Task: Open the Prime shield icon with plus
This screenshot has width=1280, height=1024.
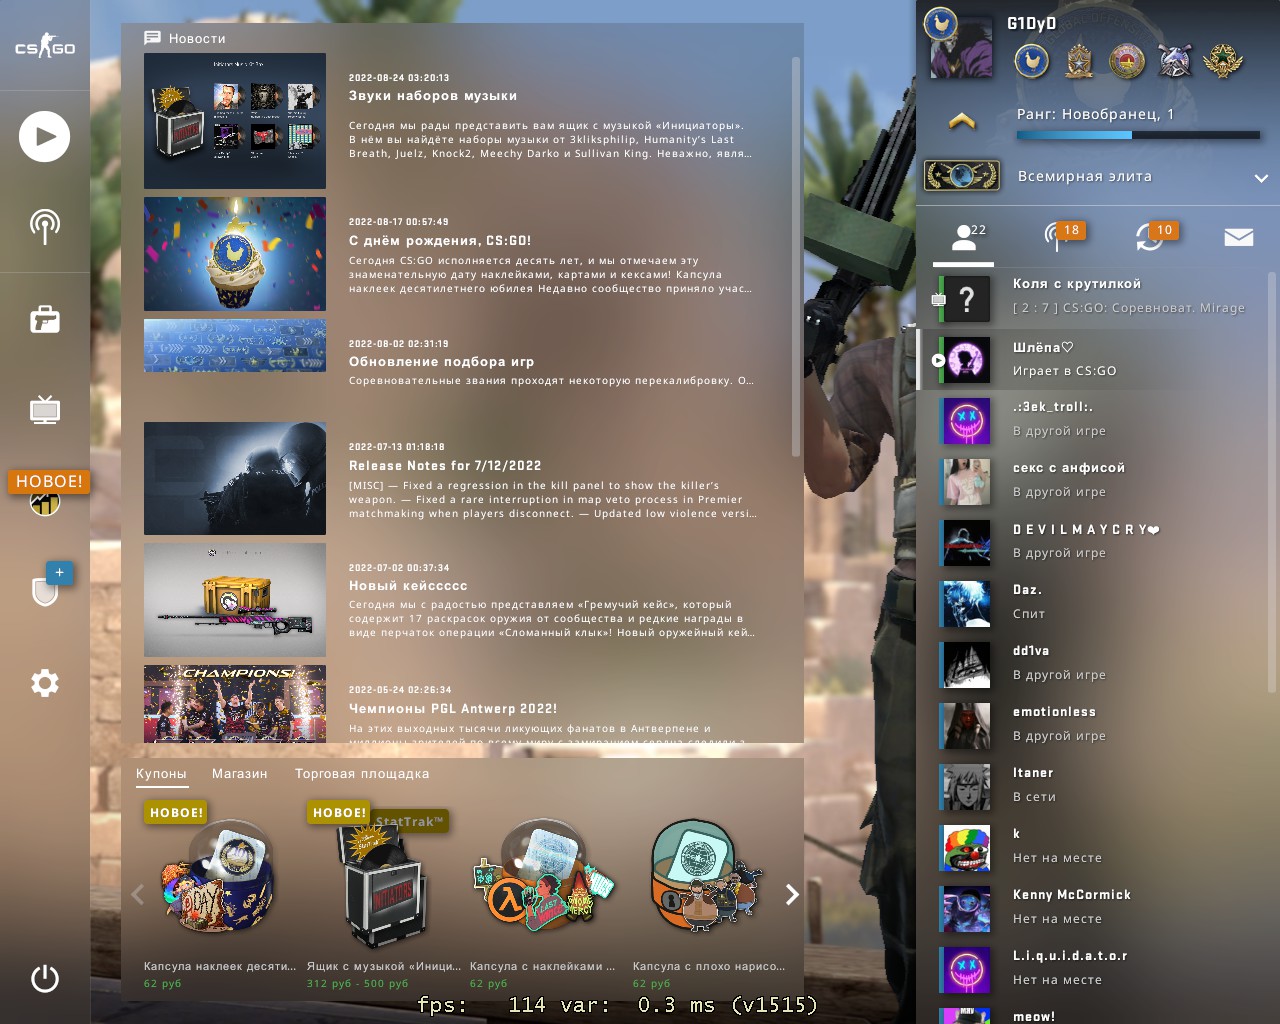Action: [x=45, y=590]
